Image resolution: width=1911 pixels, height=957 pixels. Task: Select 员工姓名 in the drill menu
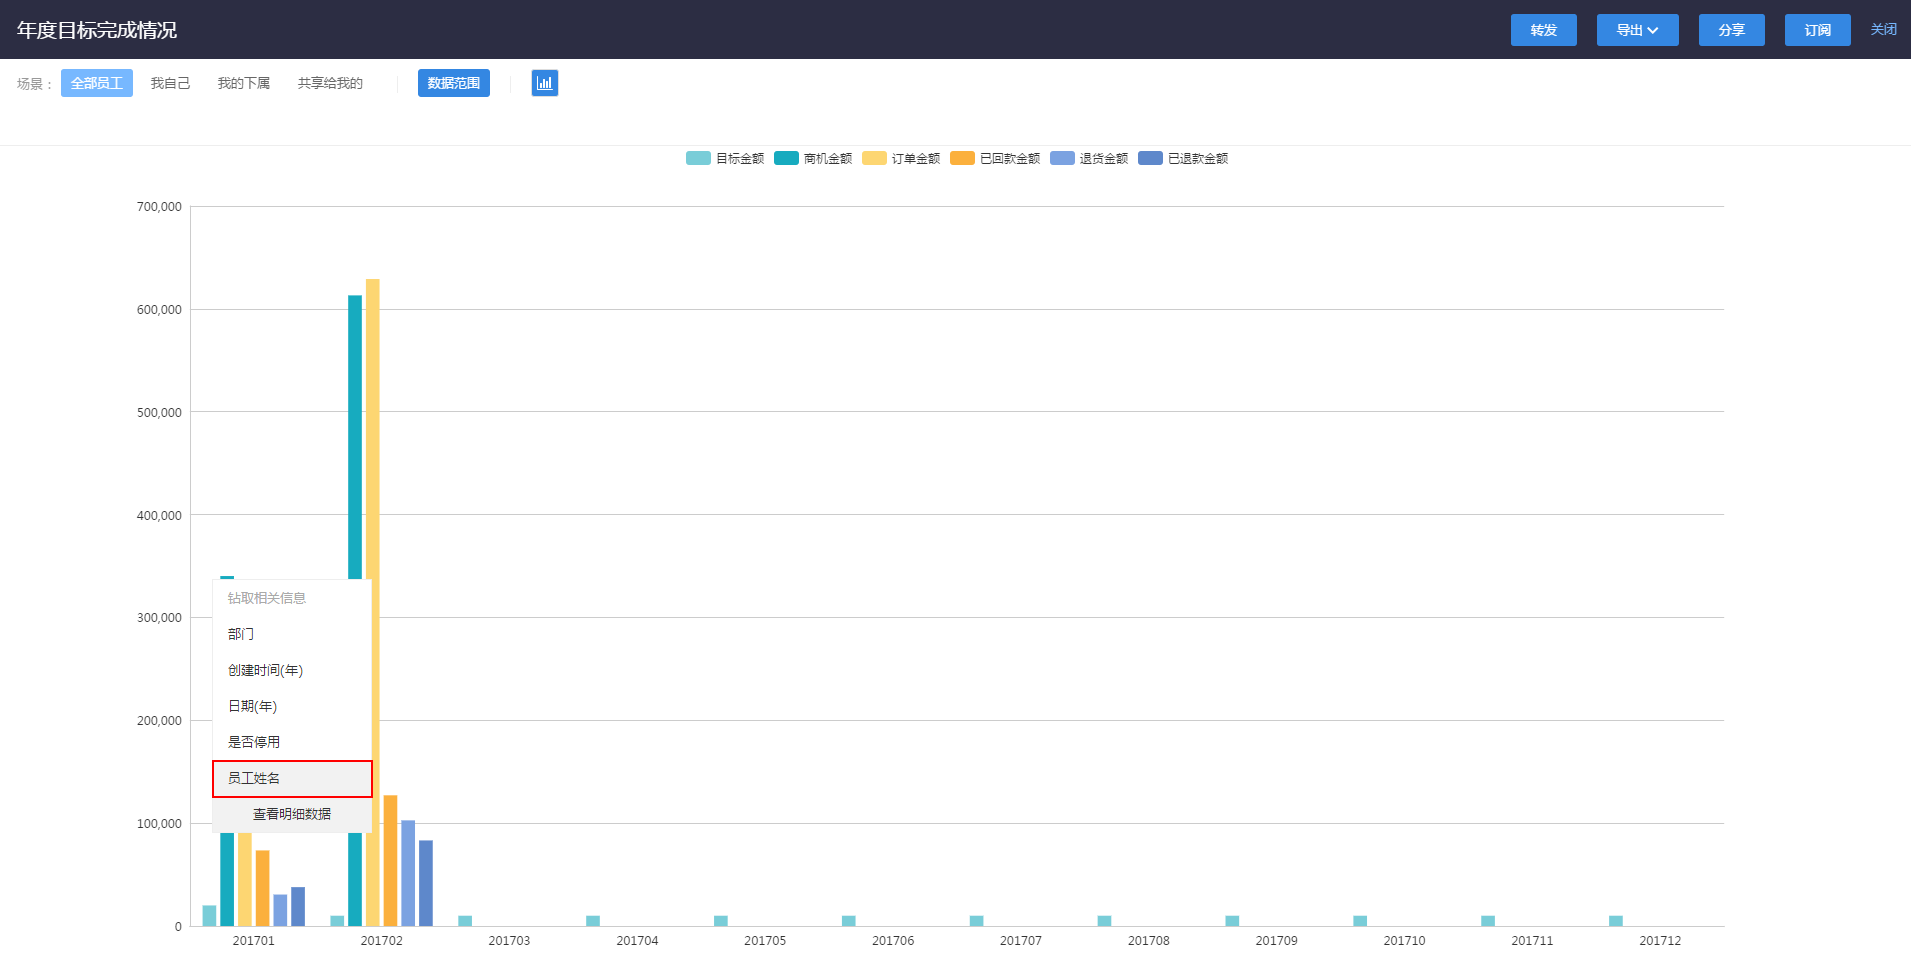pos(292,778)
